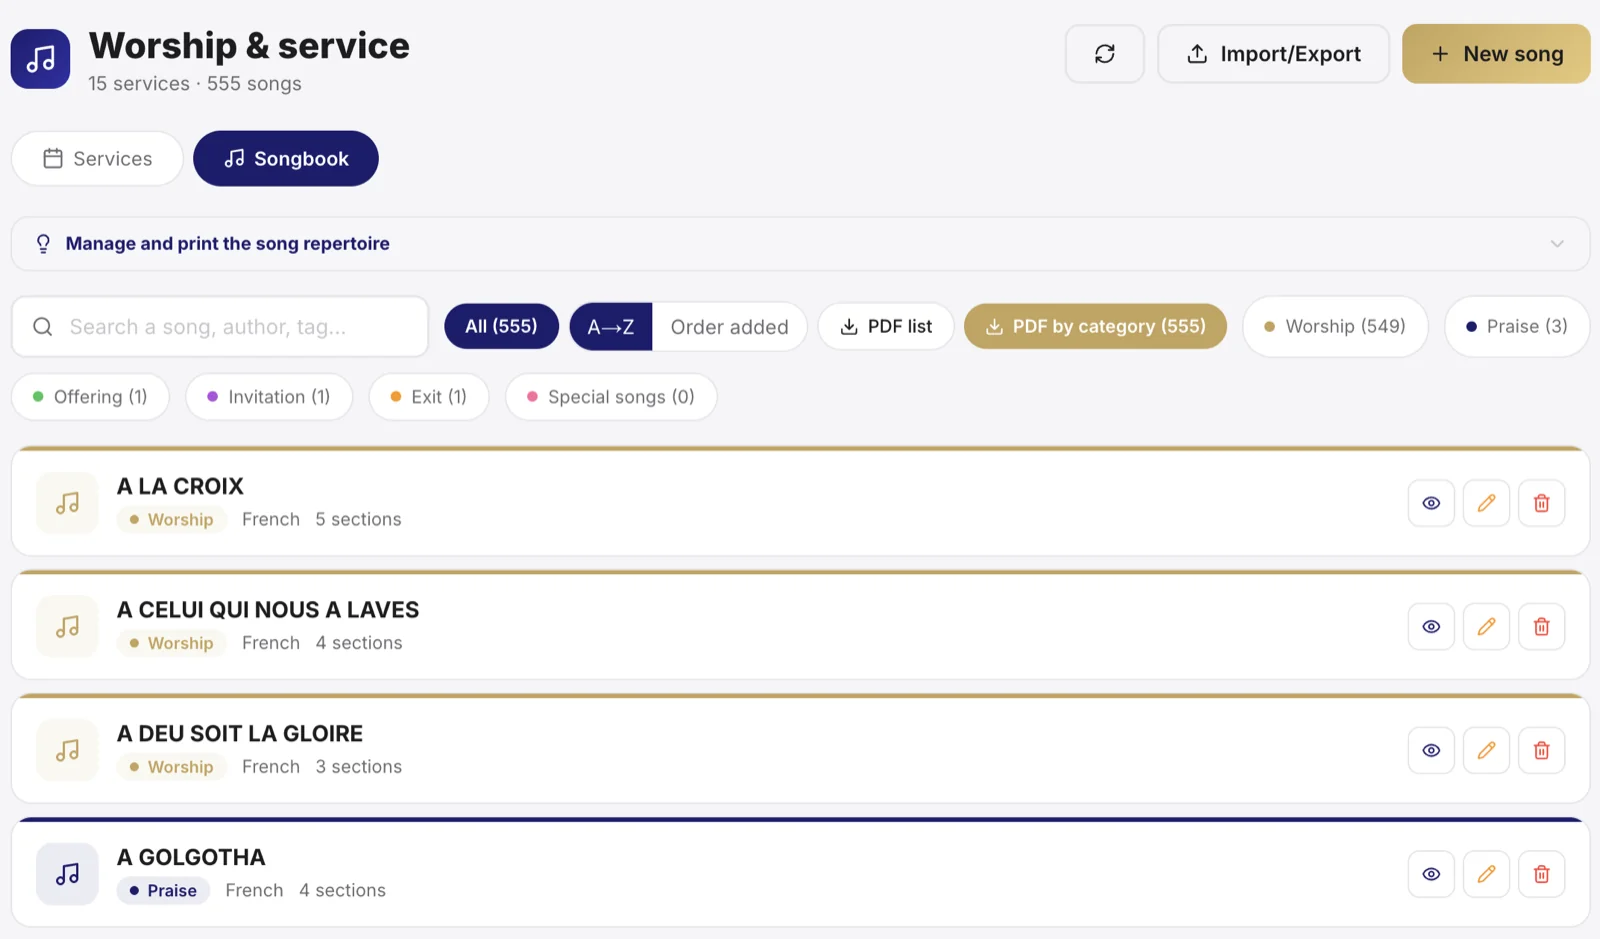1600x939 pixels.
Task: Click "5 sections" on A LA CROIX
Action: [x=358, y=520]
